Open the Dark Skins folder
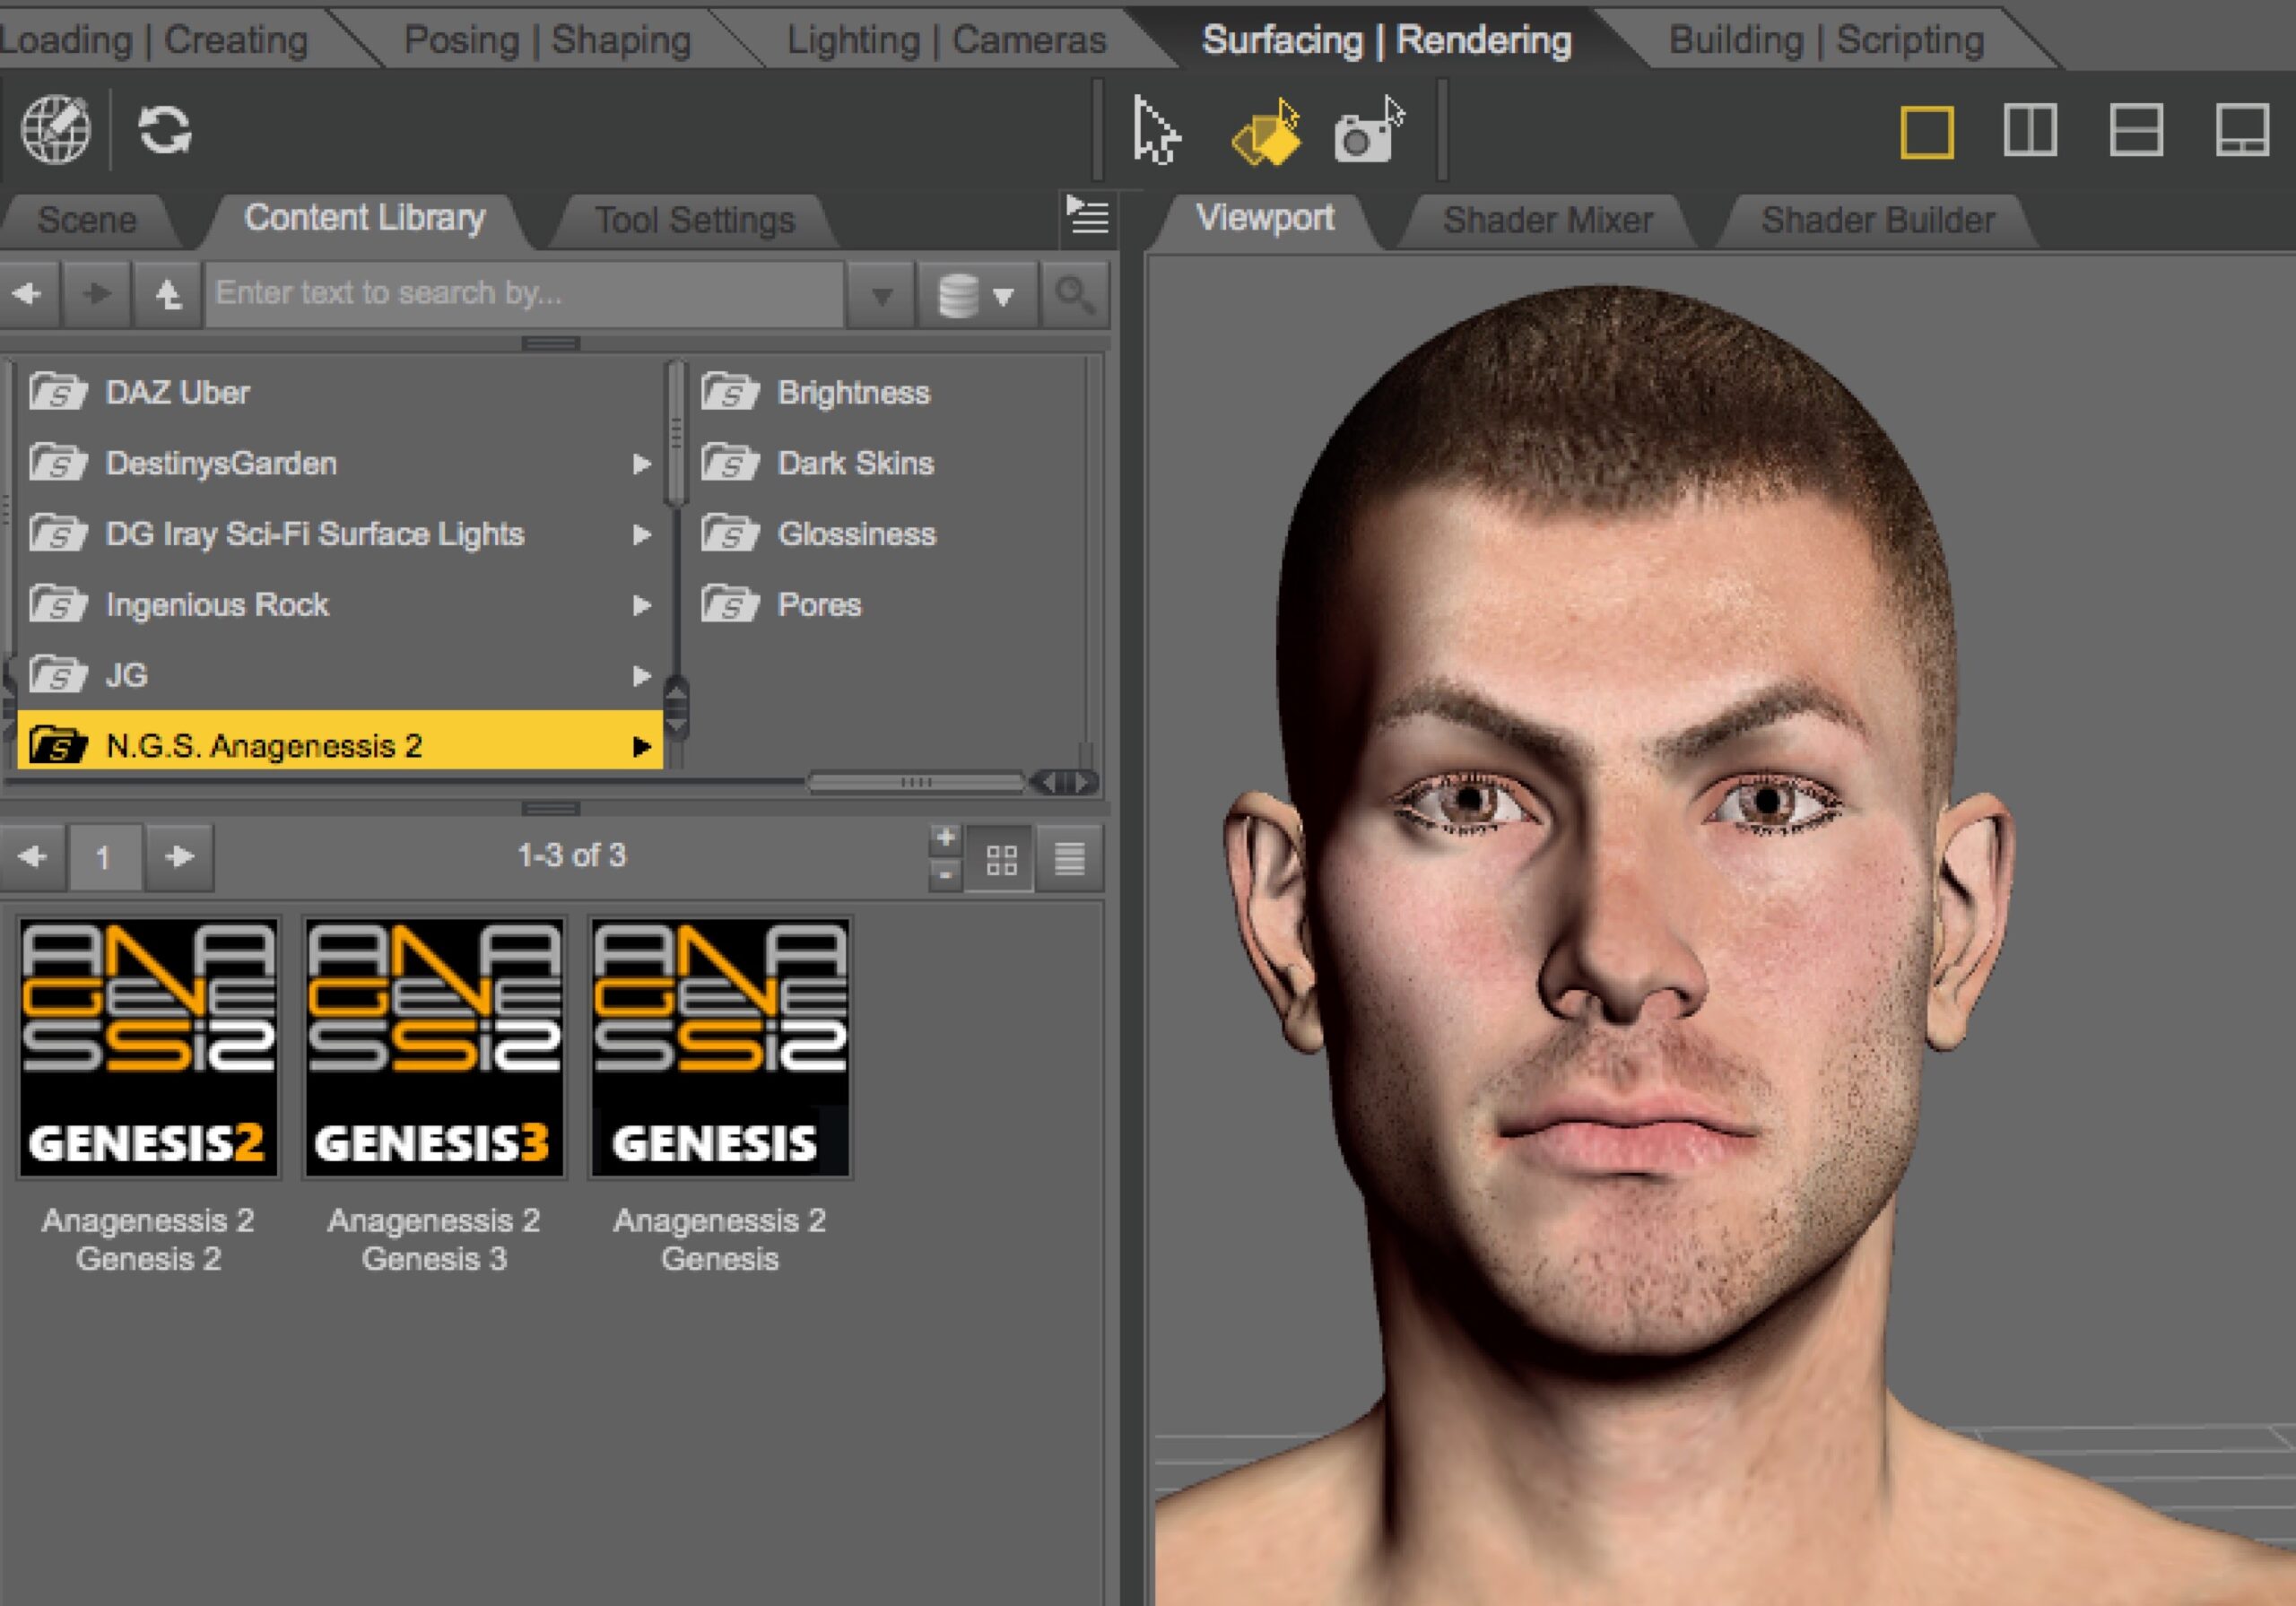 pos(855,463)
